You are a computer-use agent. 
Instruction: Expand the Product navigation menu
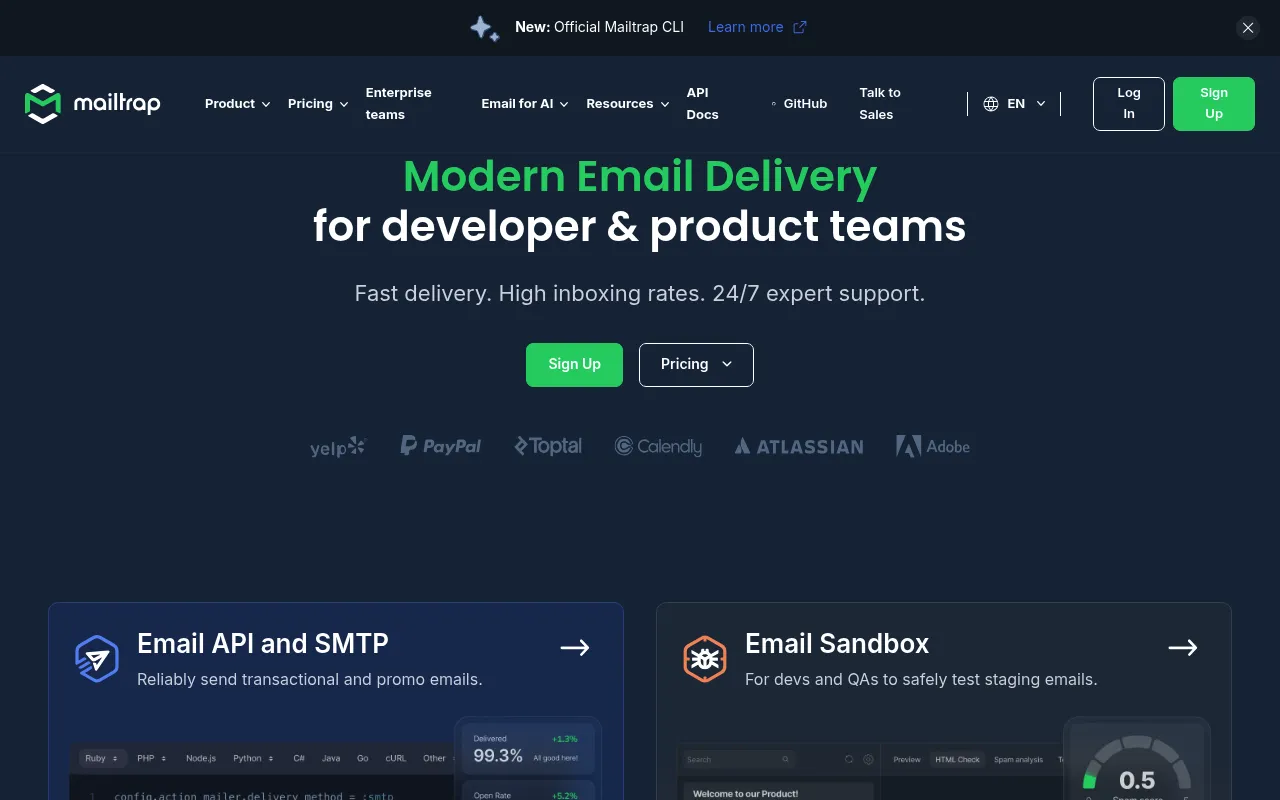pyautogui.click(x=238, y=104)
